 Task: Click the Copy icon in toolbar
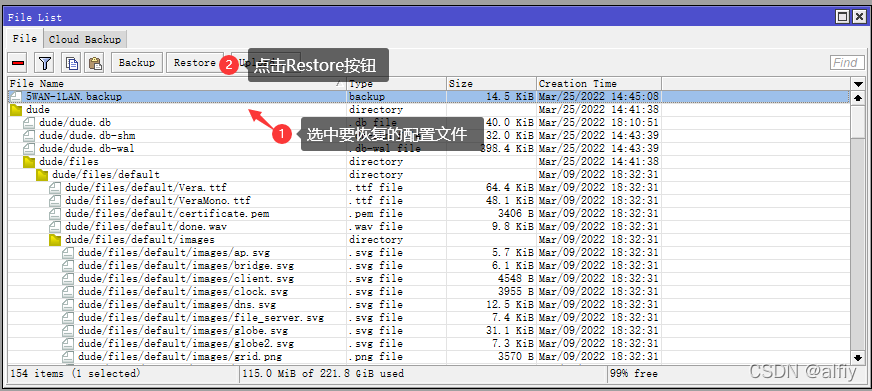pyautogui.click(x=71, y=63)
